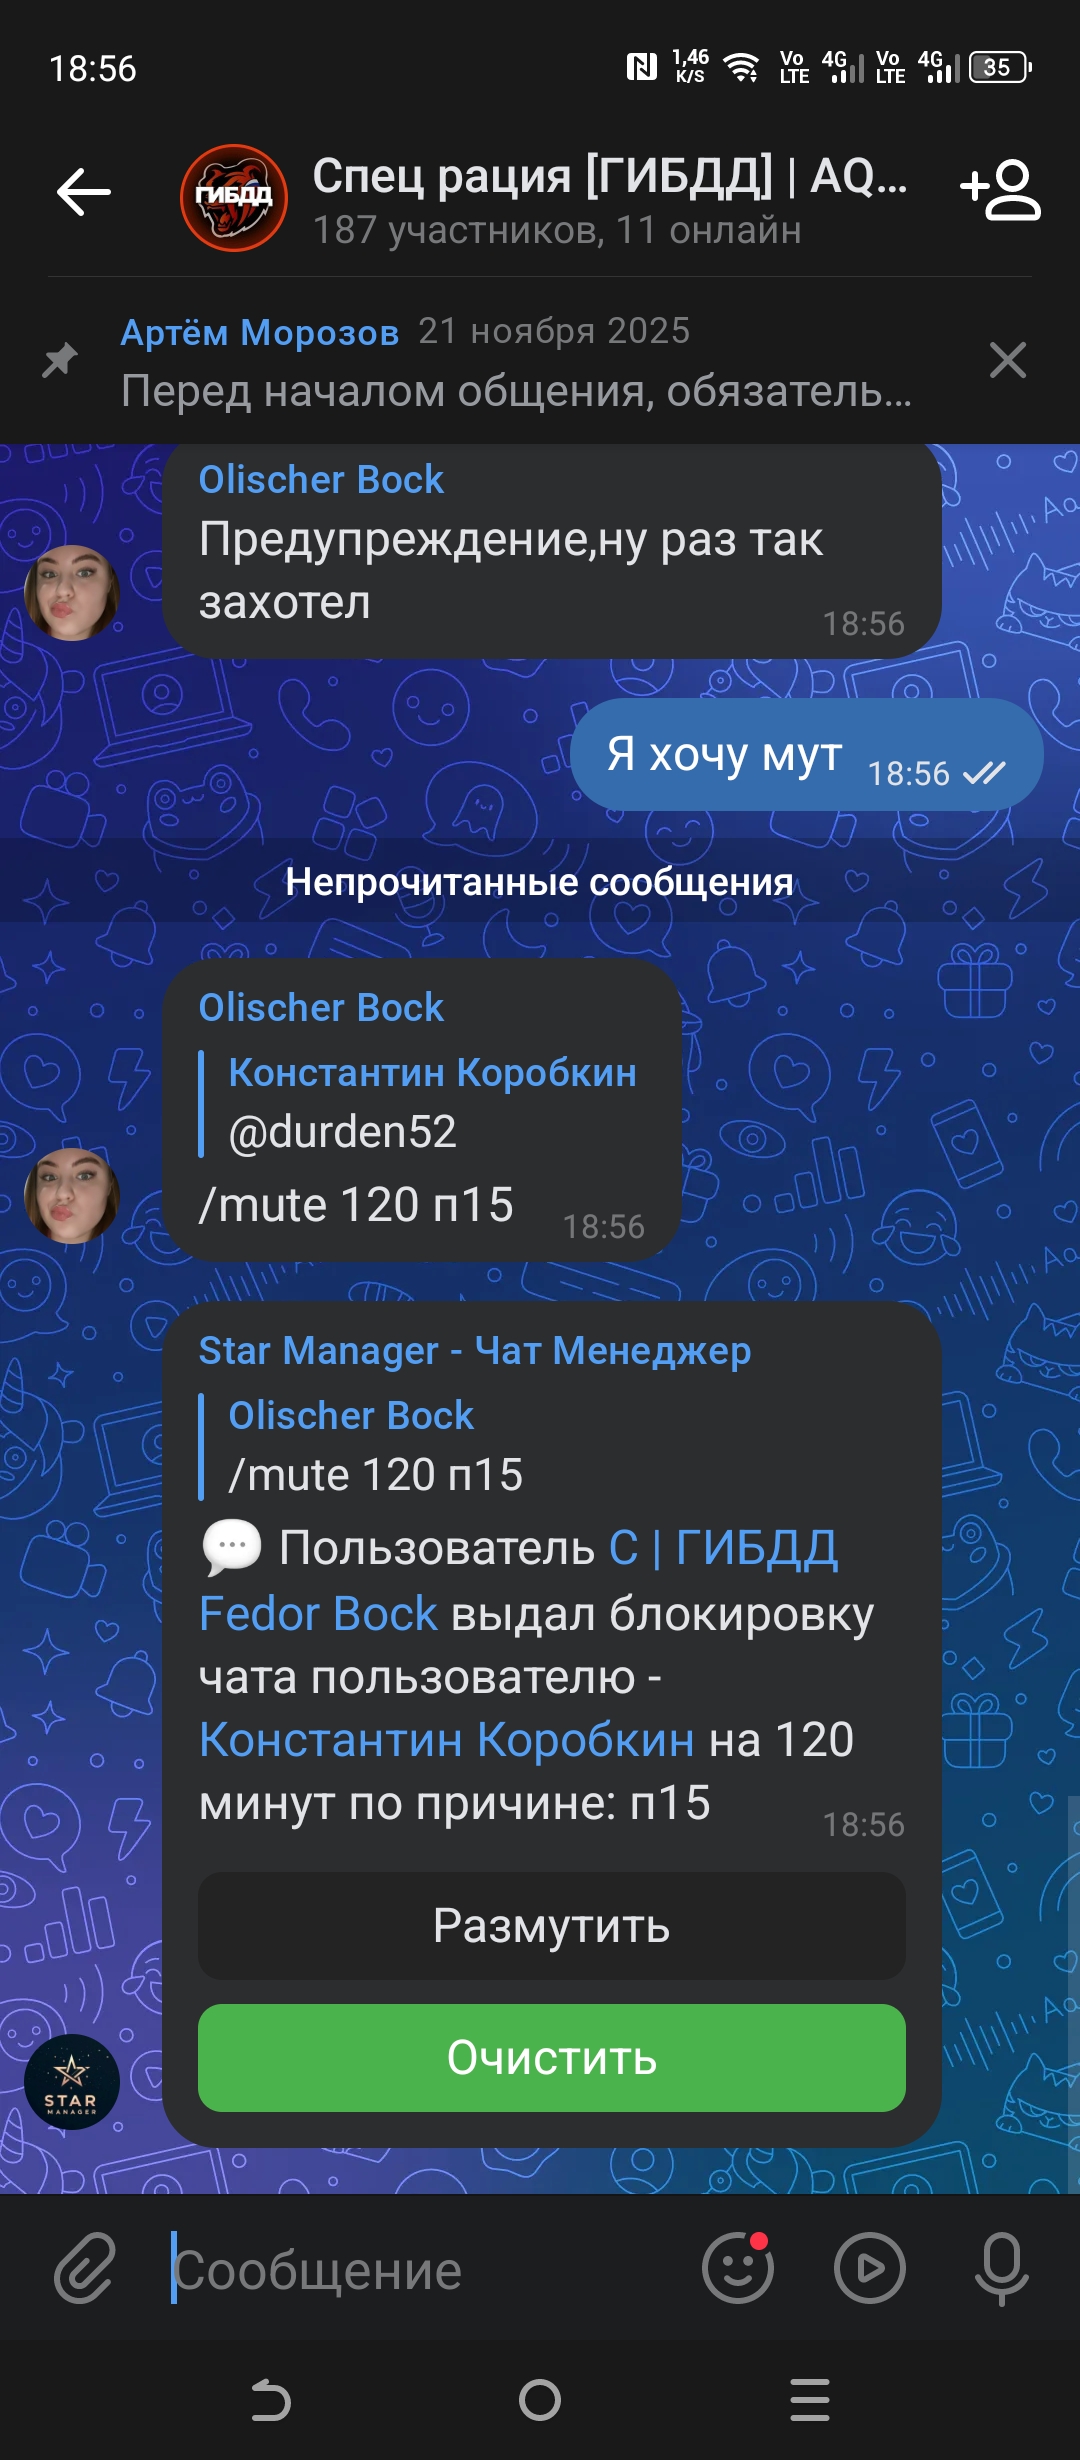
Task: Tap the add participant icon
Action: [1000, 190]
